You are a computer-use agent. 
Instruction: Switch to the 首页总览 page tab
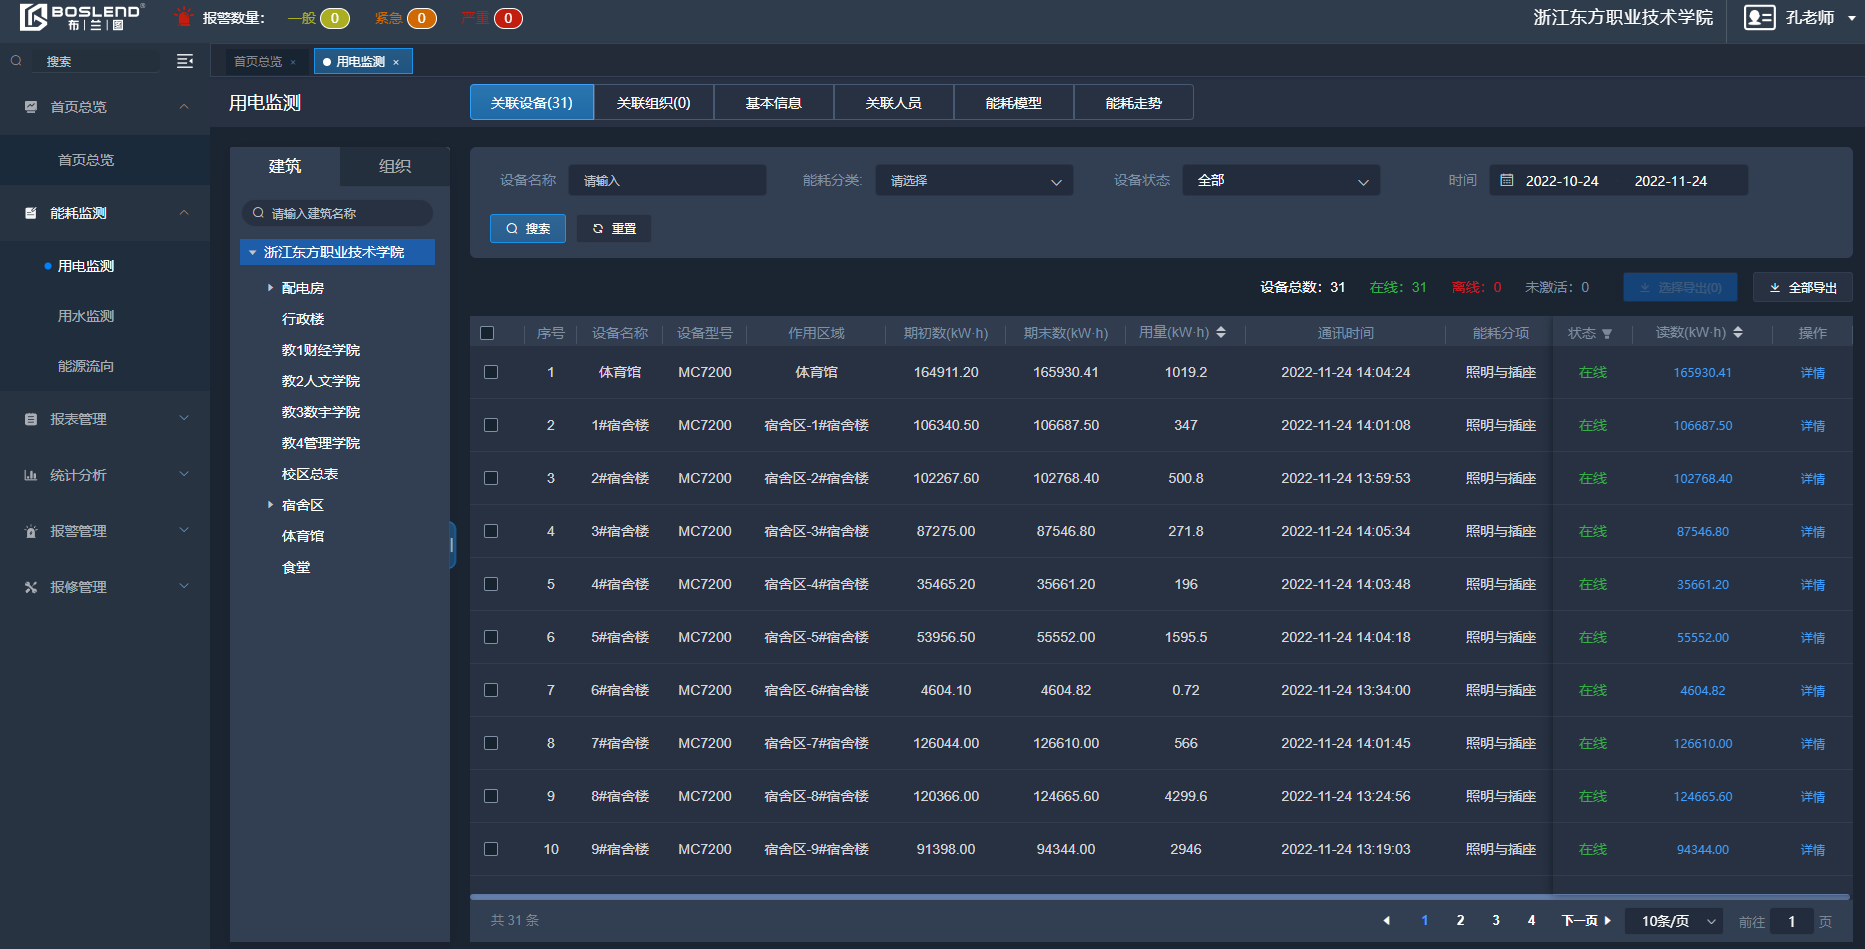click(257, 61)
